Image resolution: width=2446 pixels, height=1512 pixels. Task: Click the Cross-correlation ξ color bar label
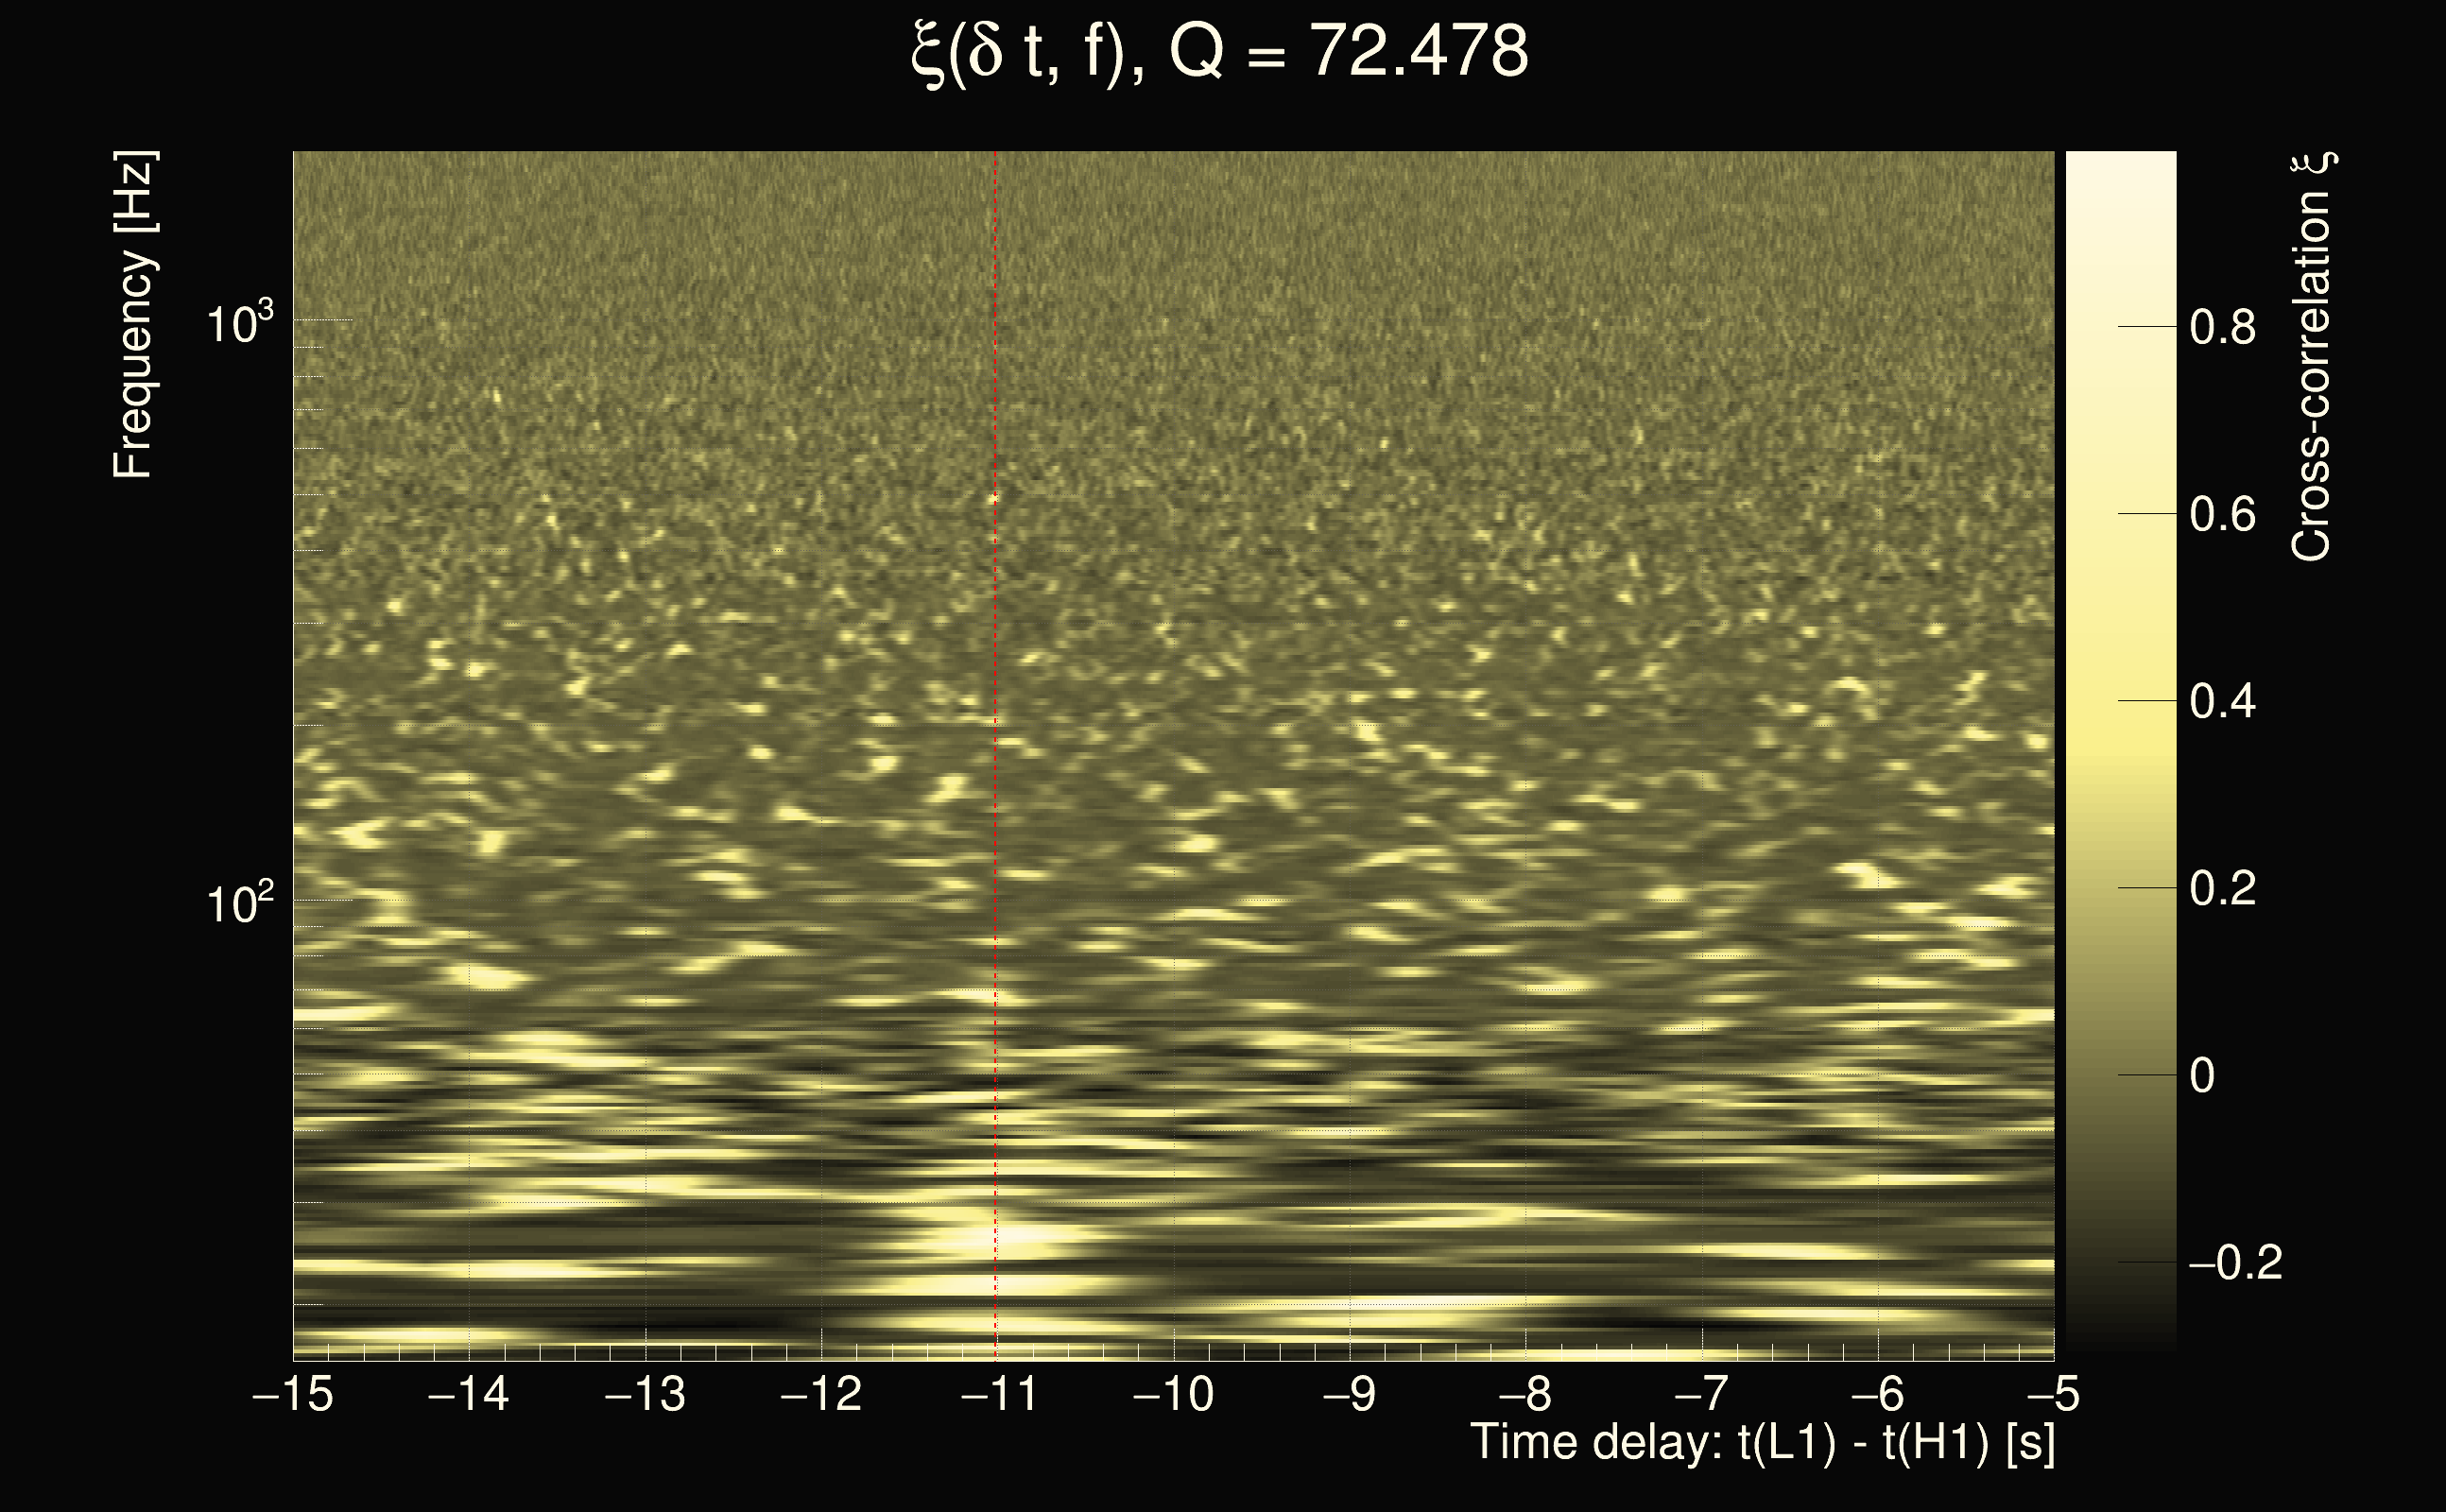coord(2311,357)
